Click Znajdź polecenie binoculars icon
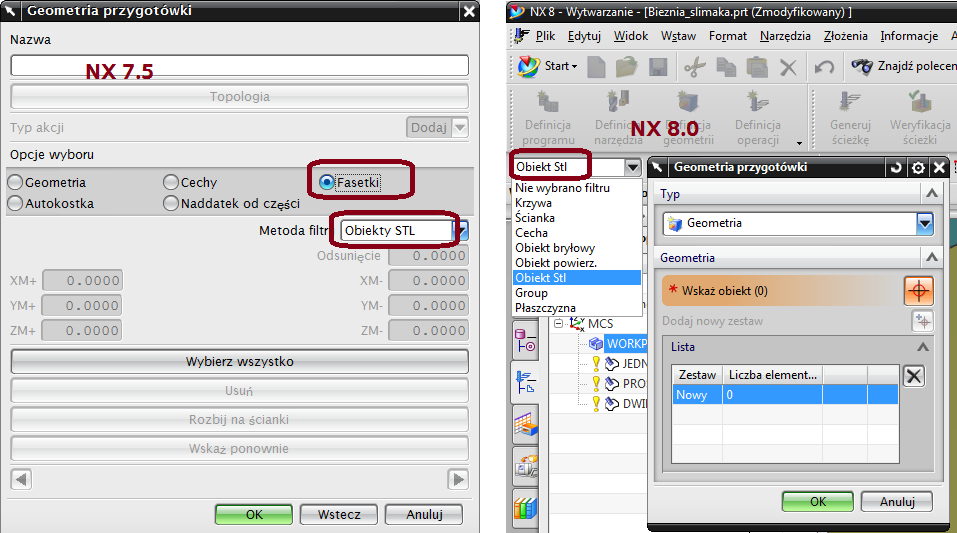Screen dimensions: 957x533 point(862,66)
